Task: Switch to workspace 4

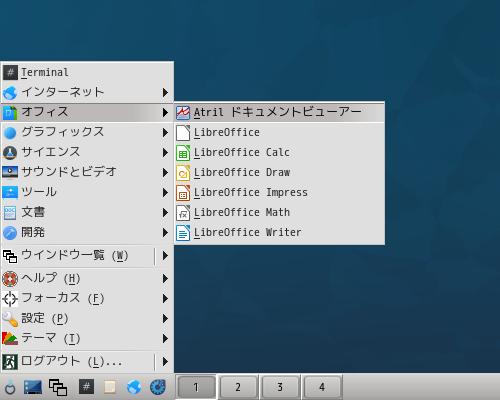Action: click(322, 387)
